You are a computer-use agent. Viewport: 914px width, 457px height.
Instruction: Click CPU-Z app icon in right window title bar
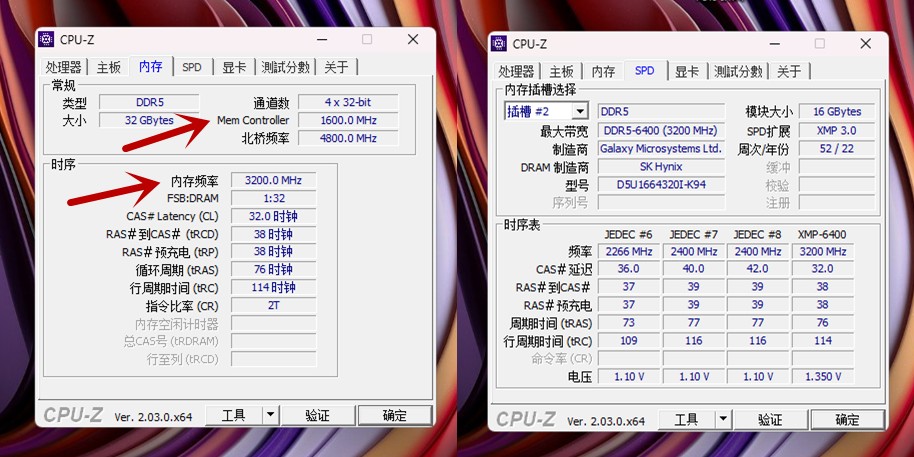coord(499,44)
